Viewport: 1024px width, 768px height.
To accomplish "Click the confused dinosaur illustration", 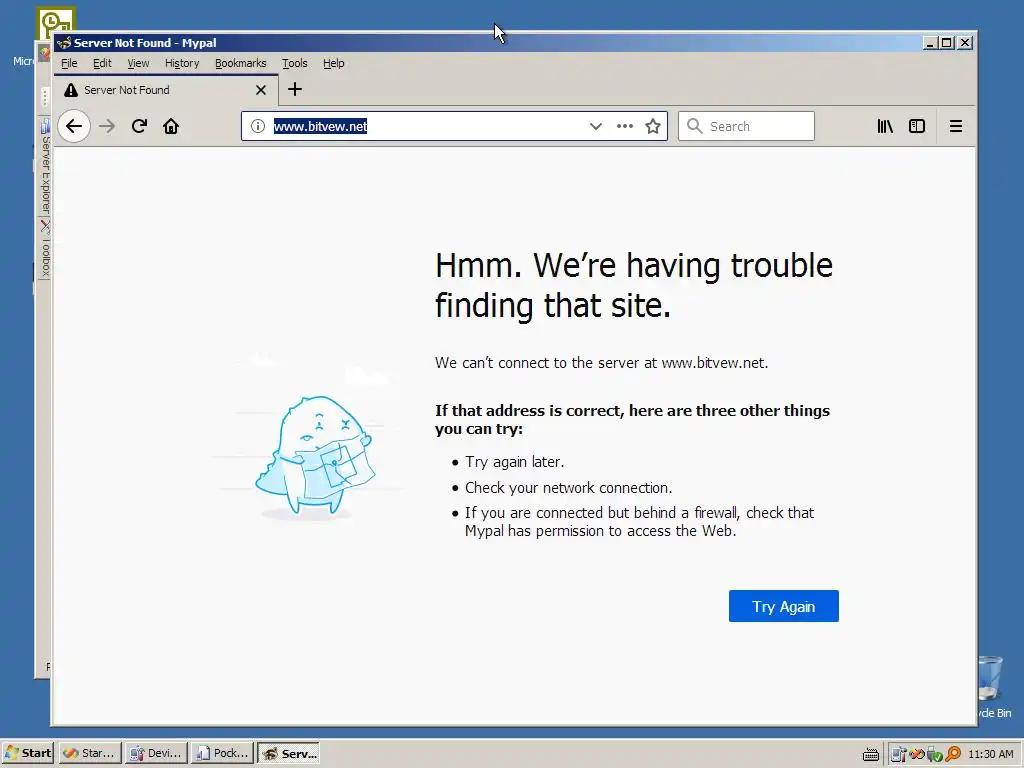I will (x=315, y=456).
